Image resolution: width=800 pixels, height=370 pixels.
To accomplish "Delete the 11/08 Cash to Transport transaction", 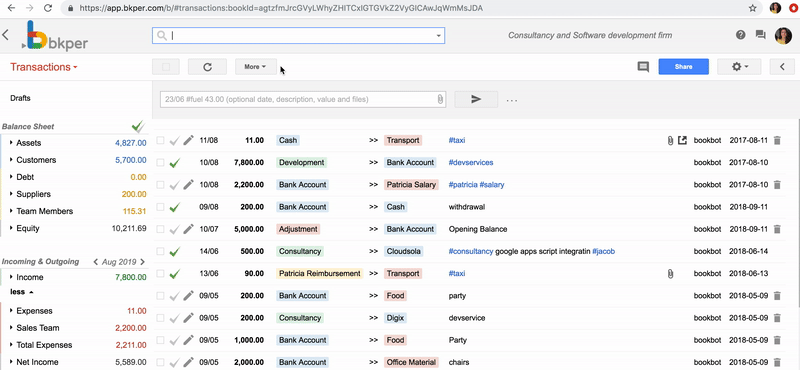I will tap(777, 140).
